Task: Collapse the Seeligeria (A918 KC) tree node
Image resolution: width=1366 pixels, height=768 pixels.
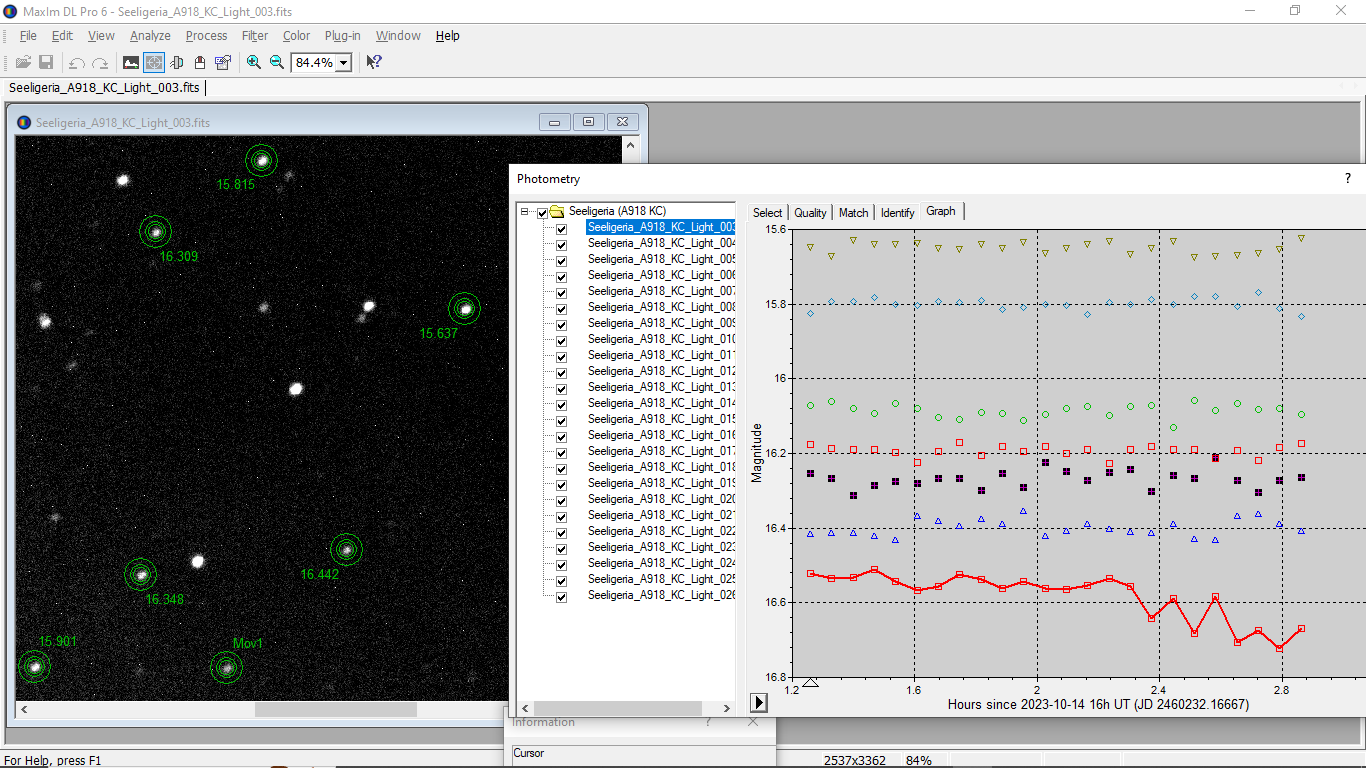Action: (x=525, y=212)
